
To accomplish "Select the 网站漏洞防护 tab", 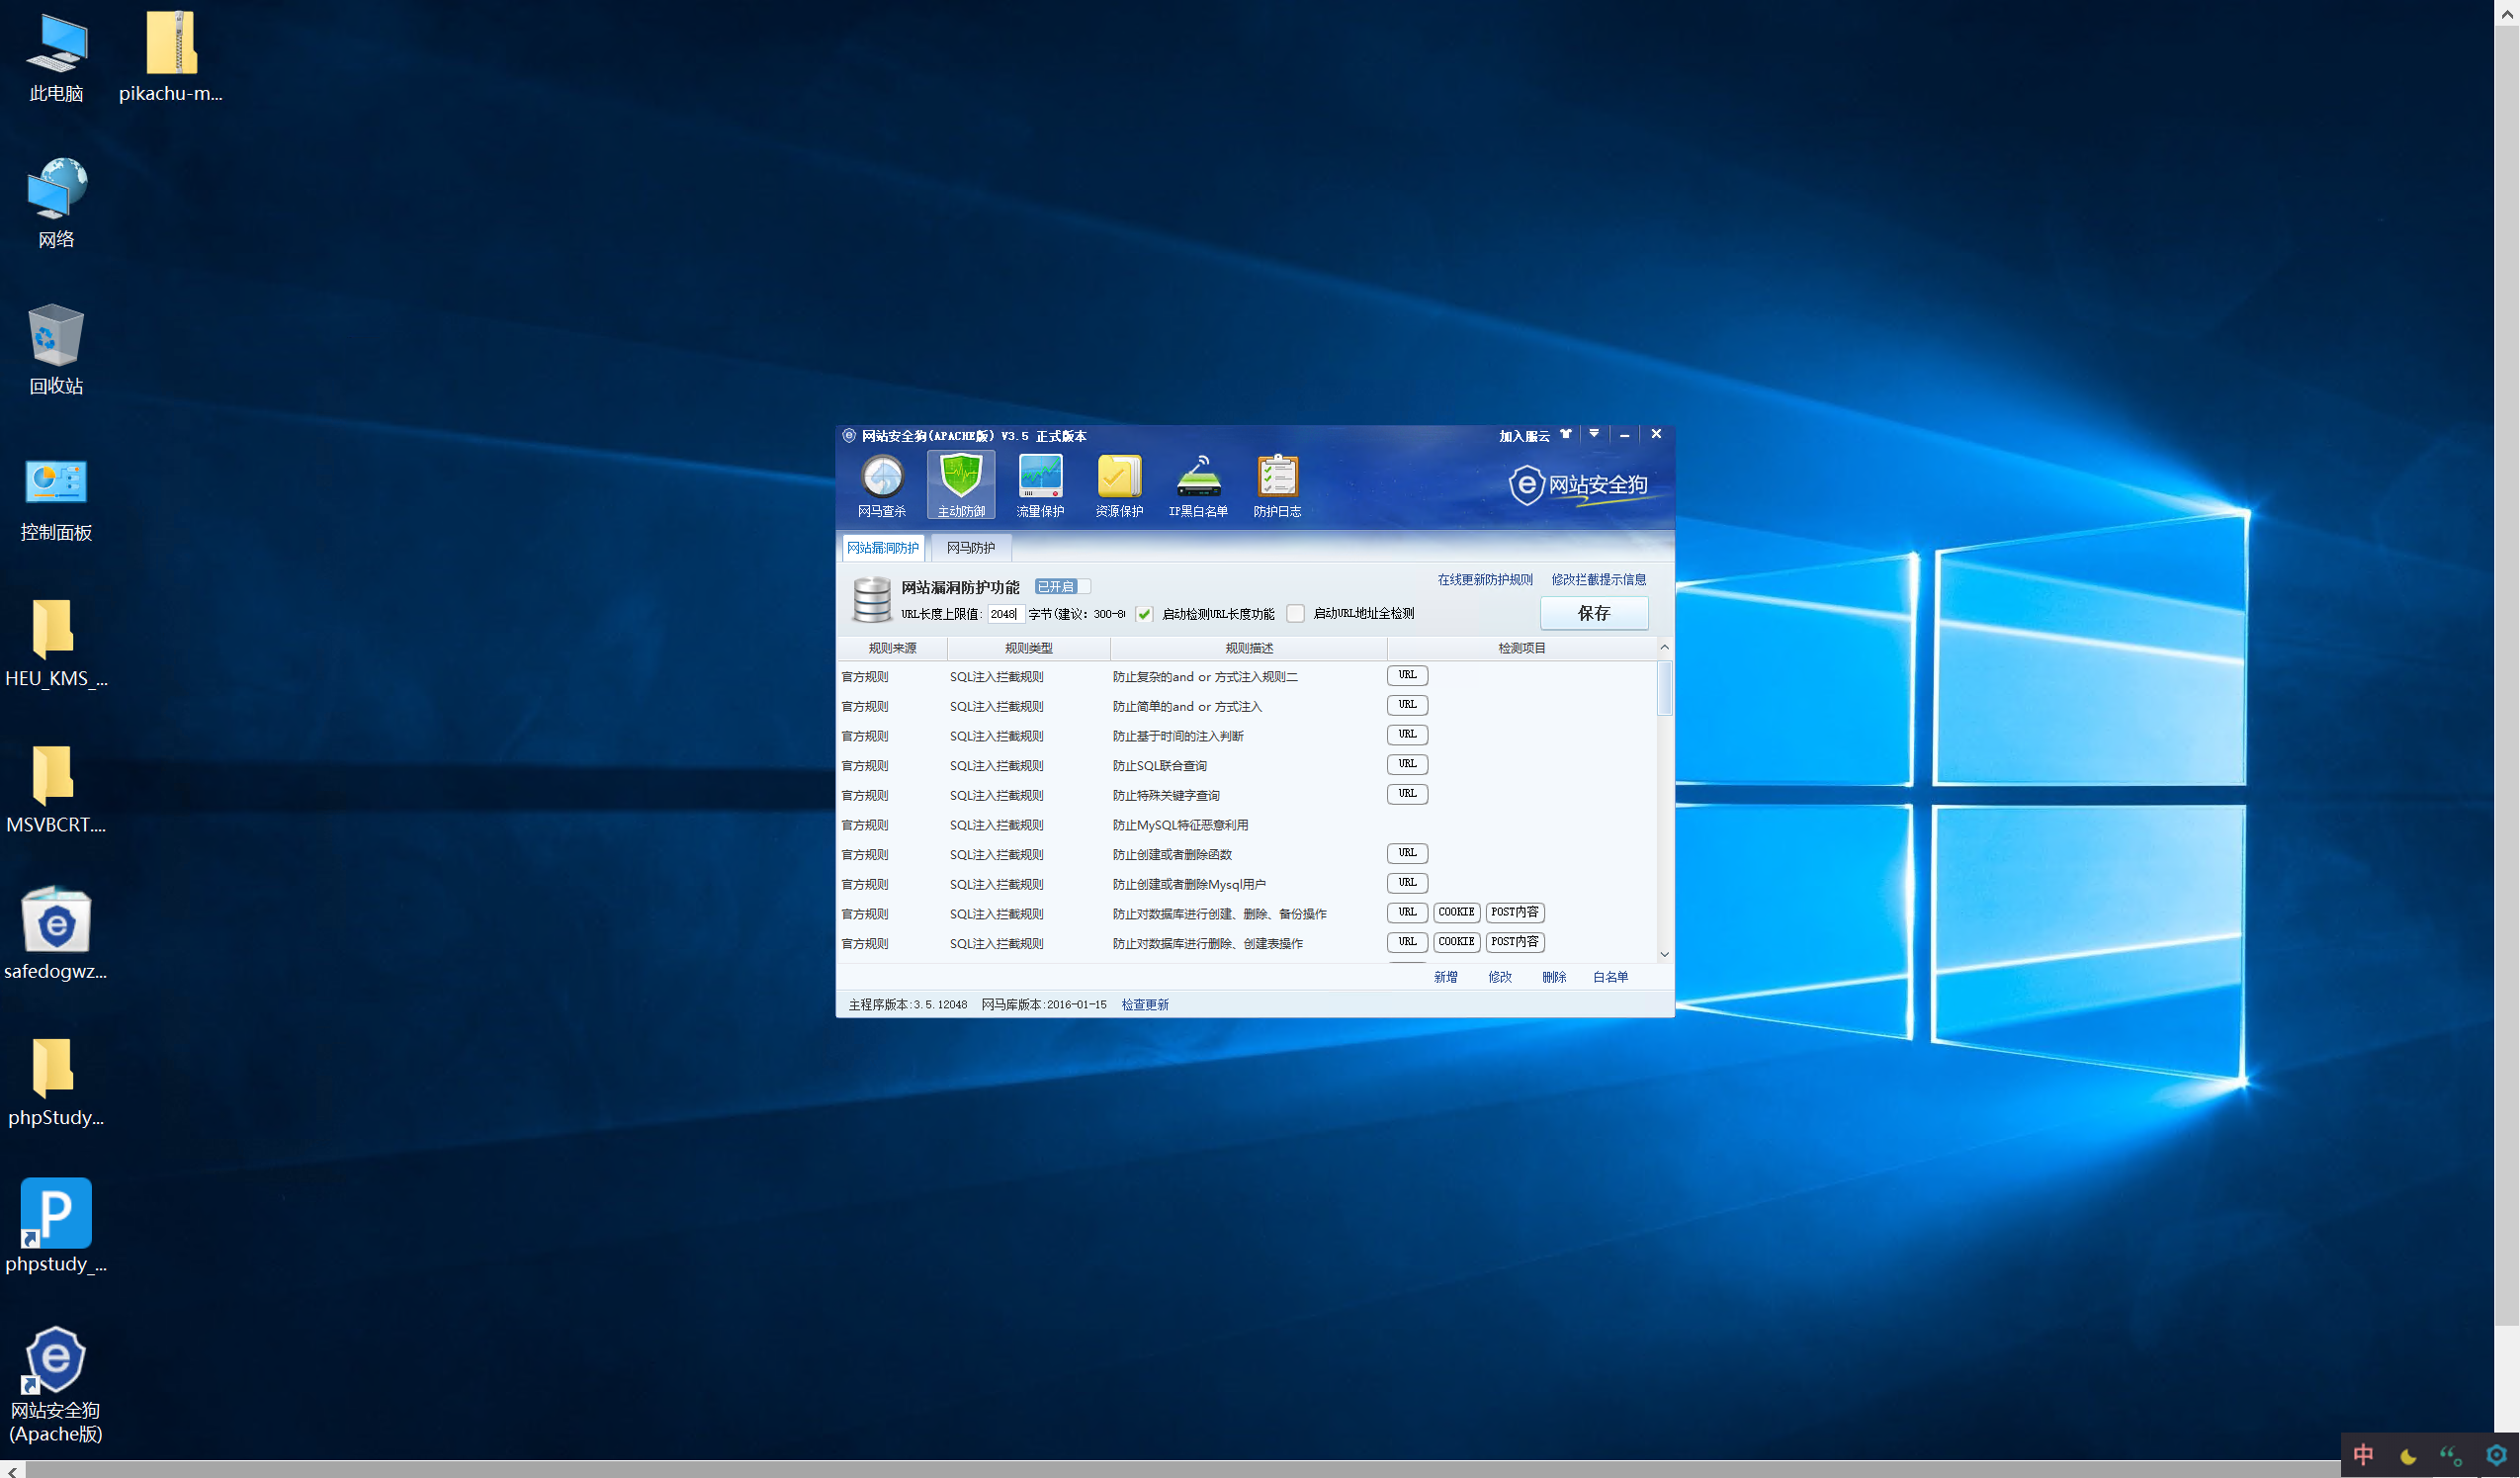I will coord(882,548).
